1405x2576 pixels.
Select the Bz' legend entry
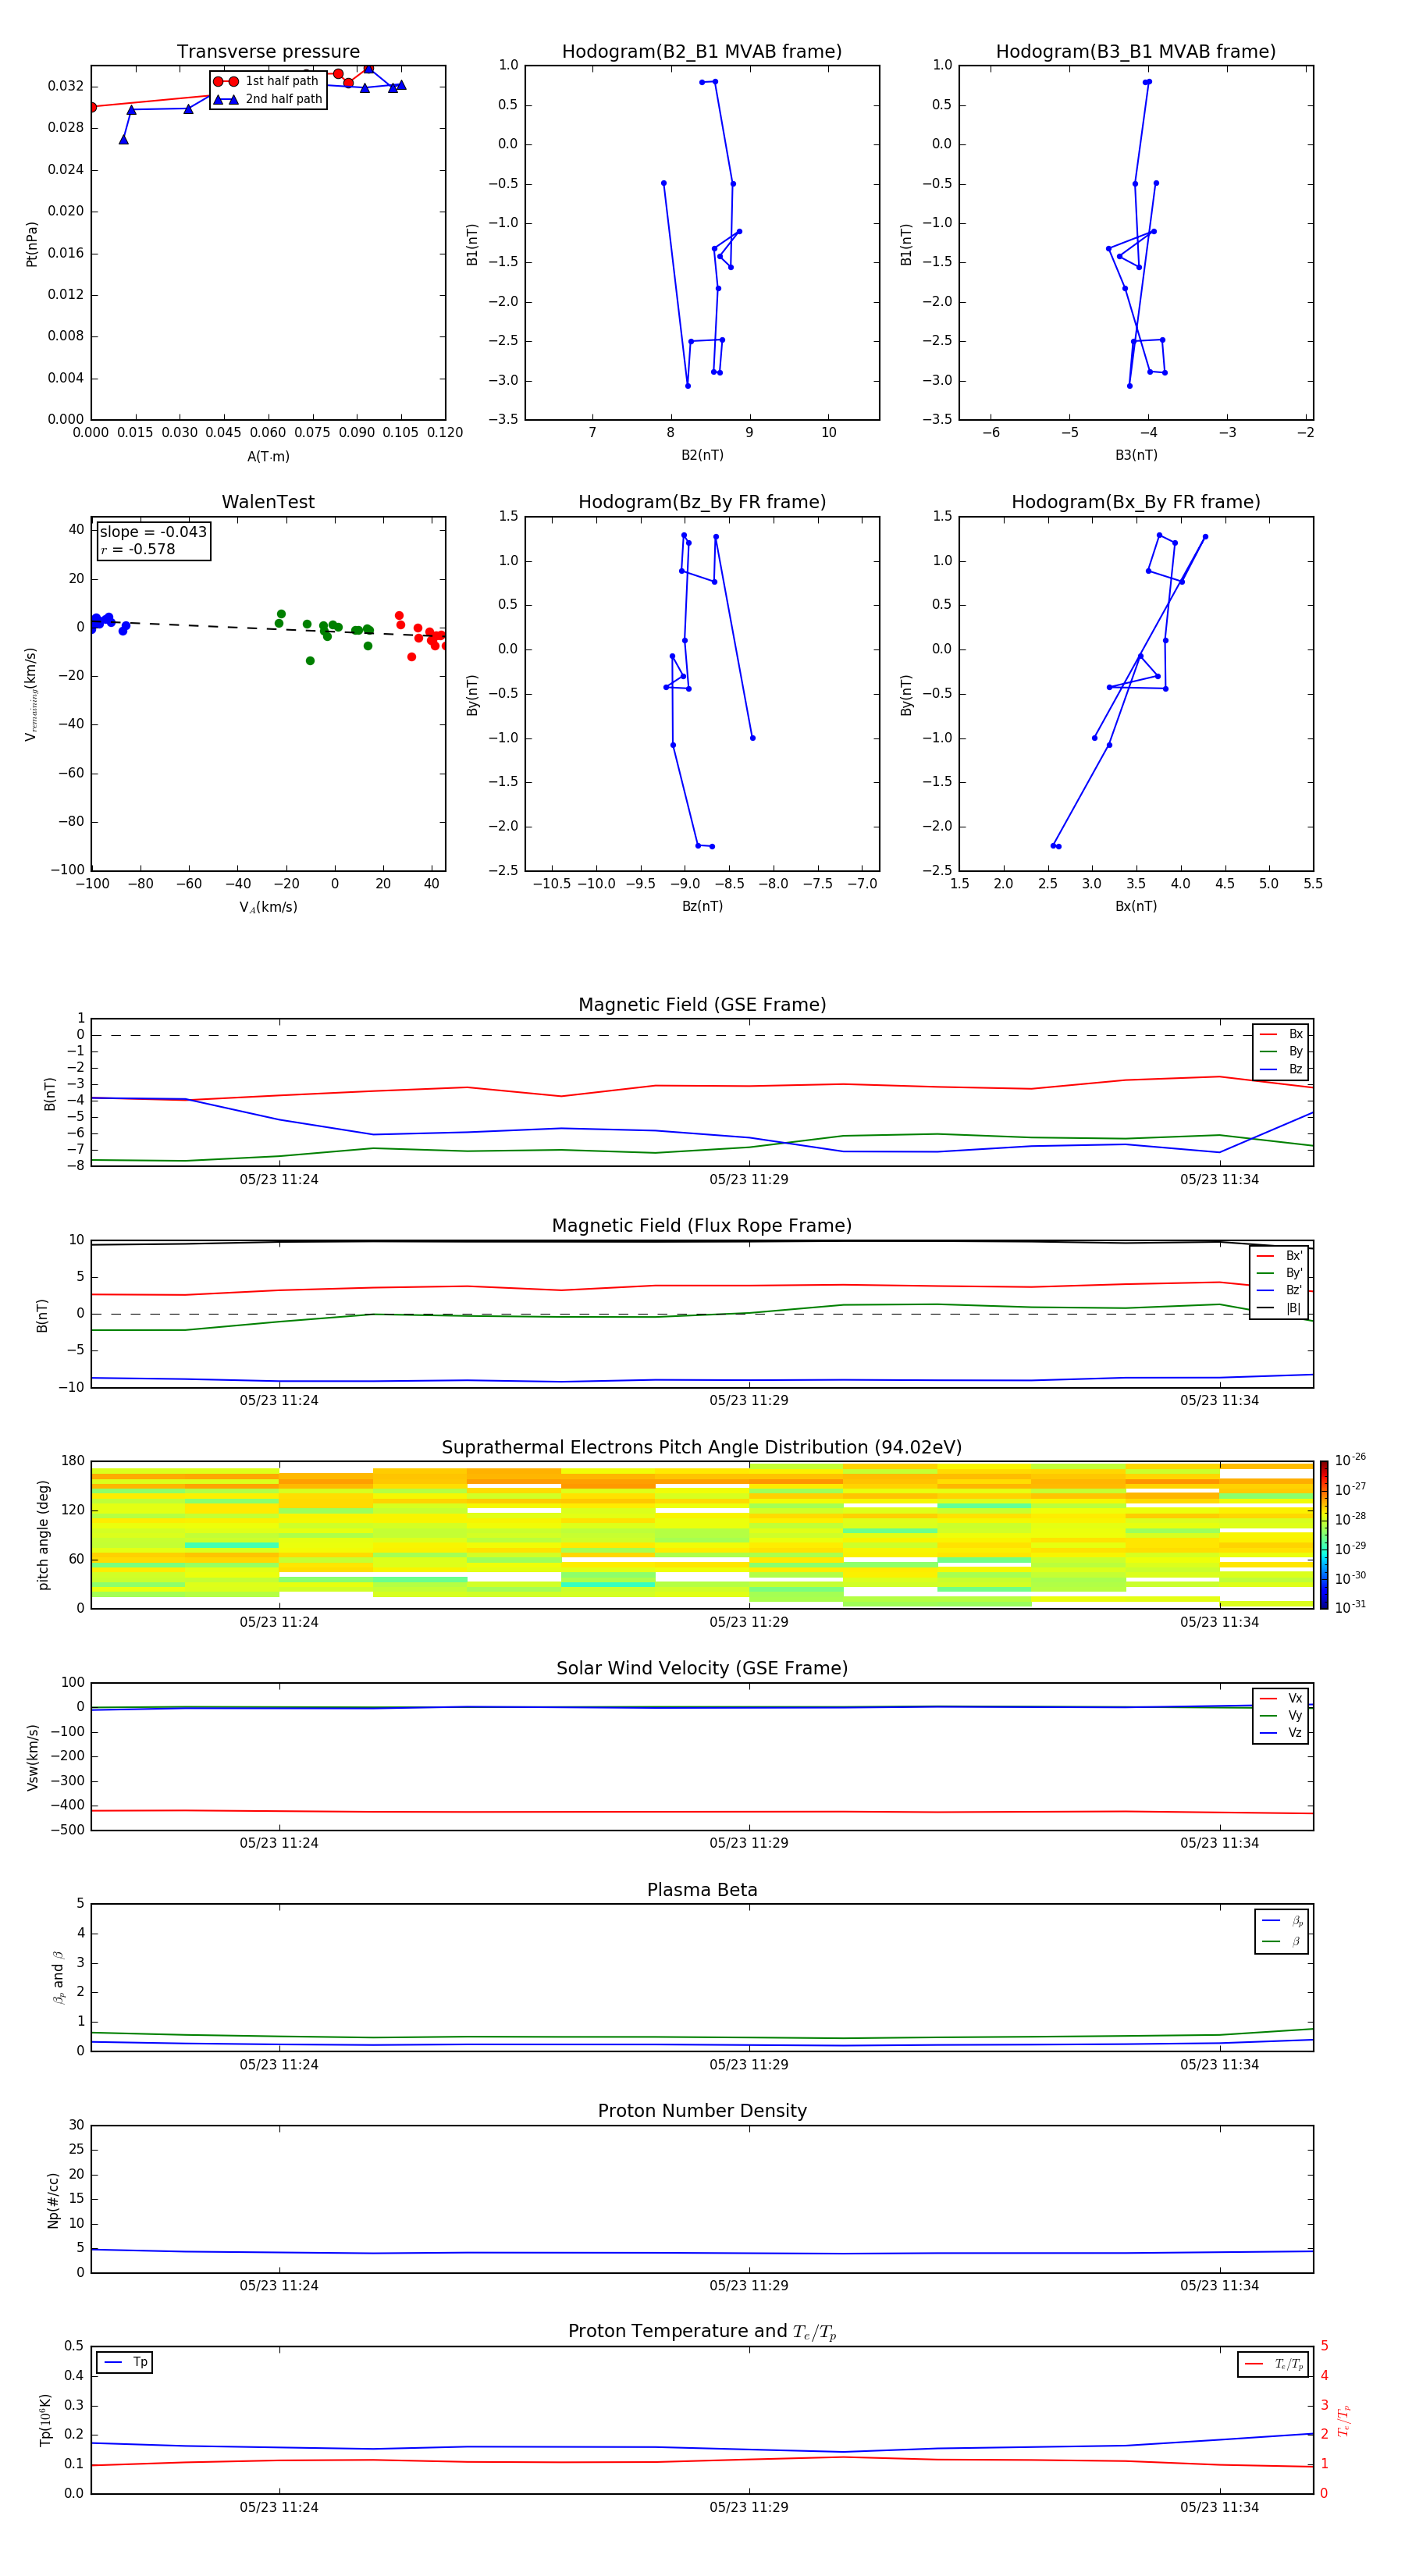[1280, 1290]
